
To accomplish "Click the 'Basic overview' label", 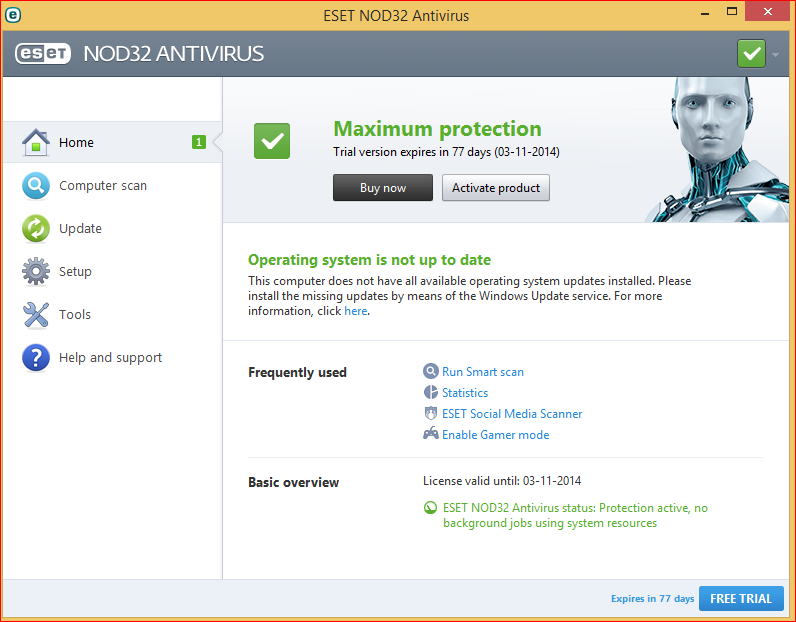I will 293,482.
